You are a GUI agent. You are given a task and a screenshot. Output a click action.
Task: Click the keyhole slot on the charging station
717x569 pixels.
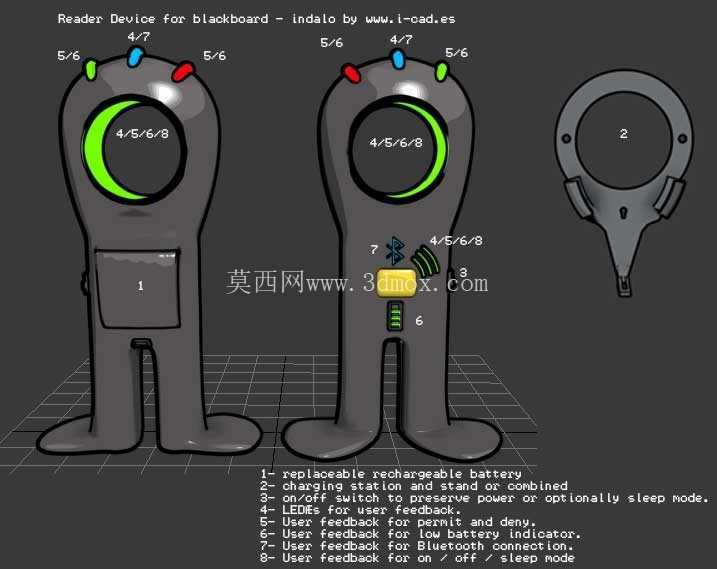[x=623, y=213]
